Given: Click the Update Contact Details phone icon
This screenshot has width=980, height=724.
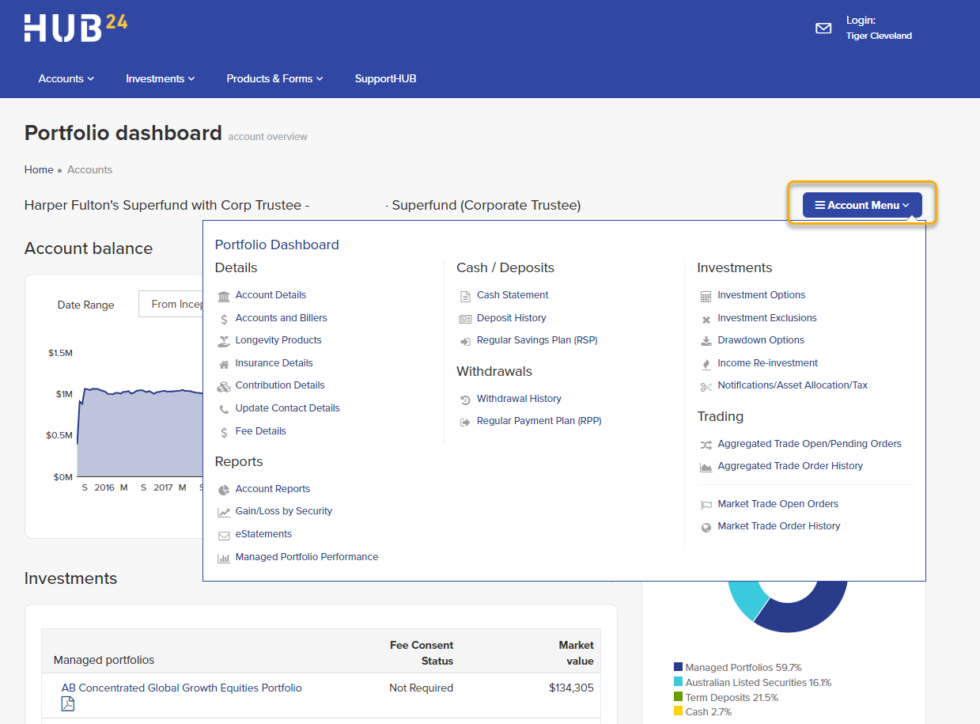Looking at the screenshot, I should (223, 409).
